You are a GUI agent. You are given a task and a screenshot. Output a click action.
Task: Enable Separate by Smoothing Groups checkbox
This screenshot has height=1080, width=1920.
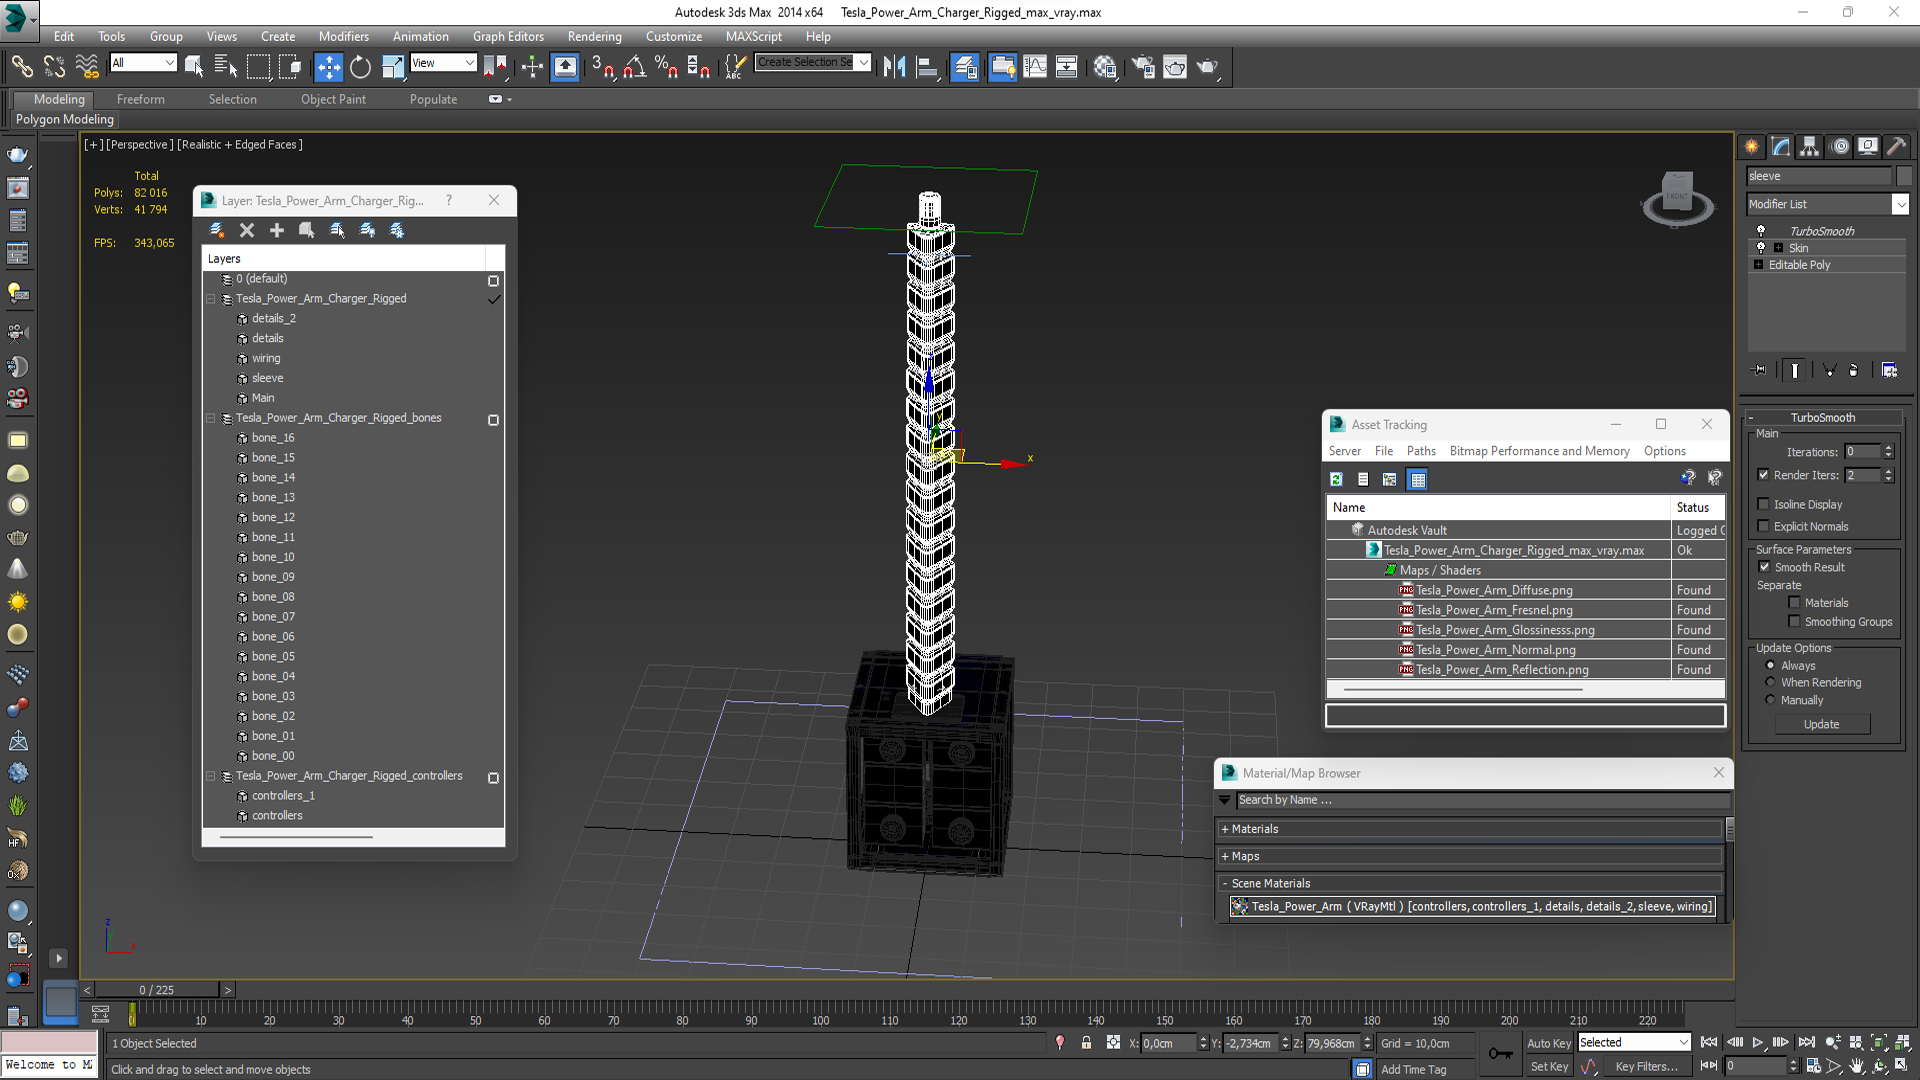[x=1794, y=622]
